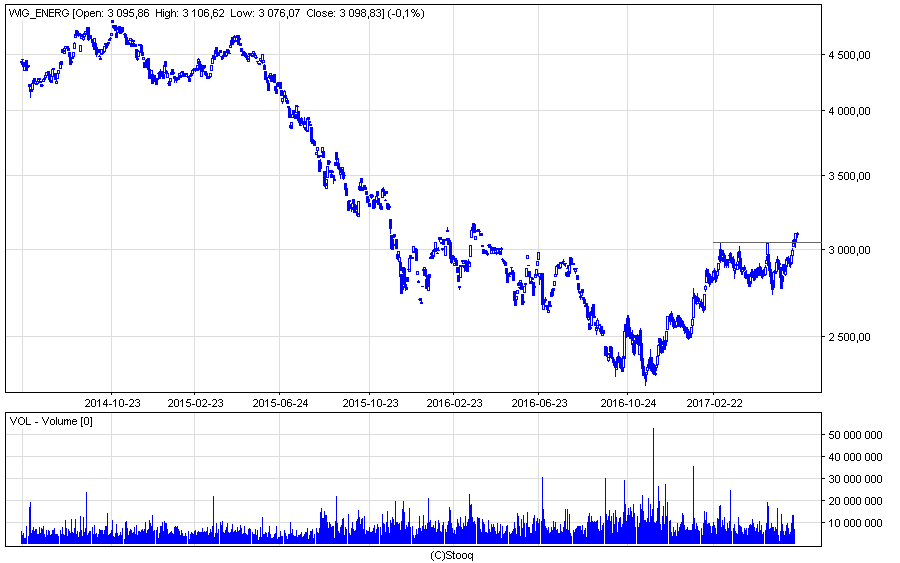Click the tallest volume spike bar
This screenshot has width=900, height=563.
tap(653, 486)
